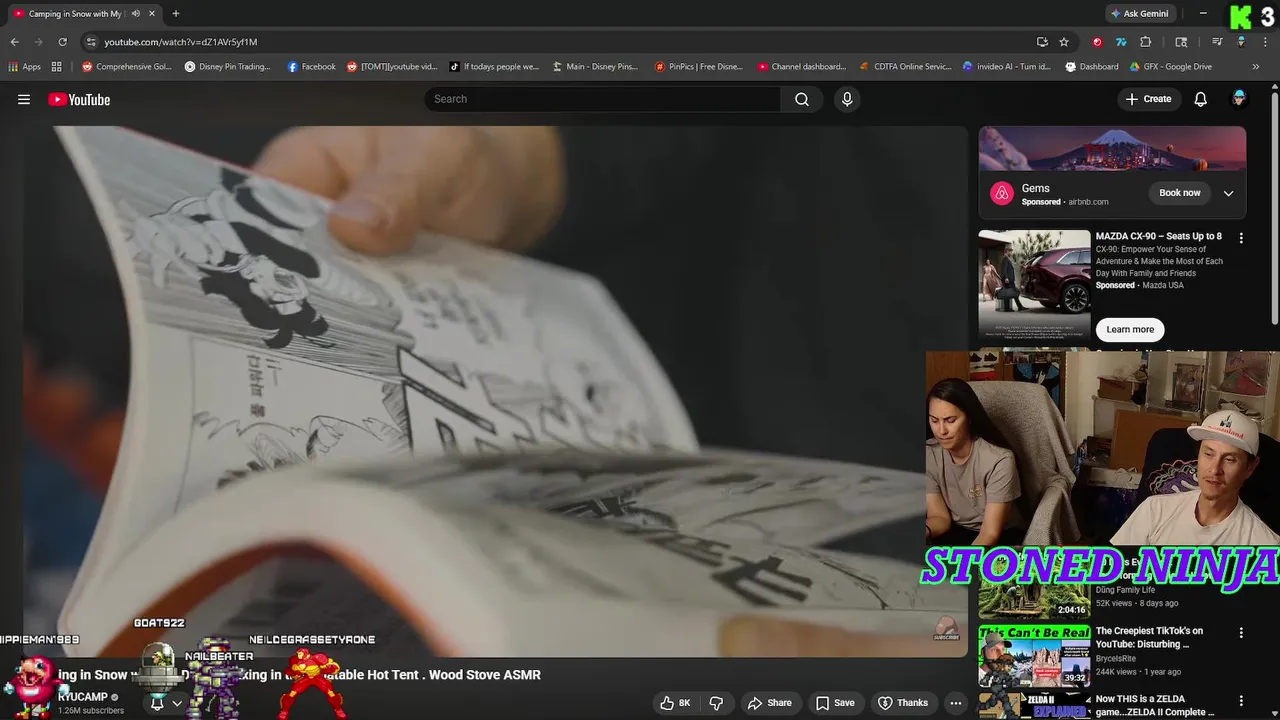Go forward in Chrome history
Image resolution: width=1280 pixels, height=720 pixels.
point(38,42)
